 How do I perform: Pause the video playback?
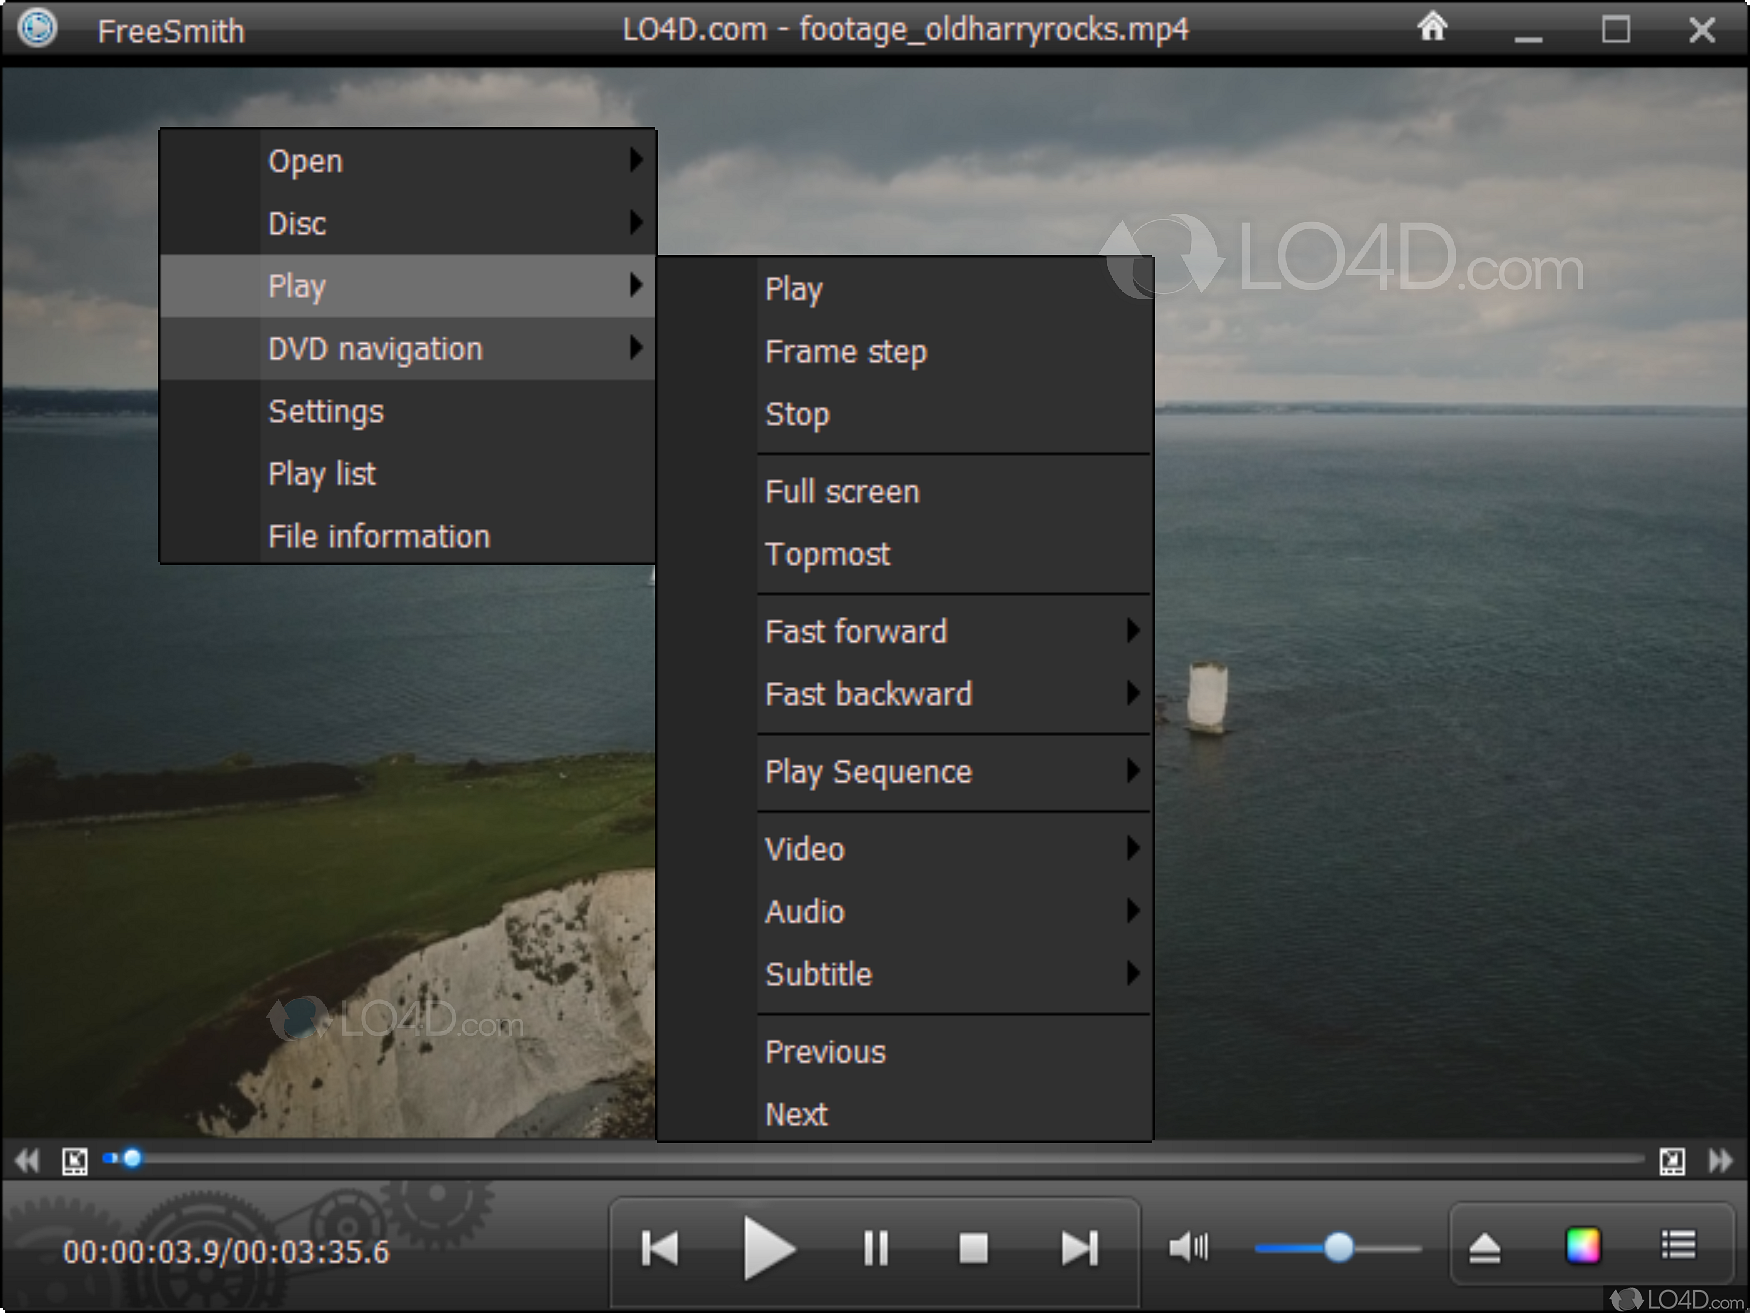pyautogui.click(x=875, y=1248)
